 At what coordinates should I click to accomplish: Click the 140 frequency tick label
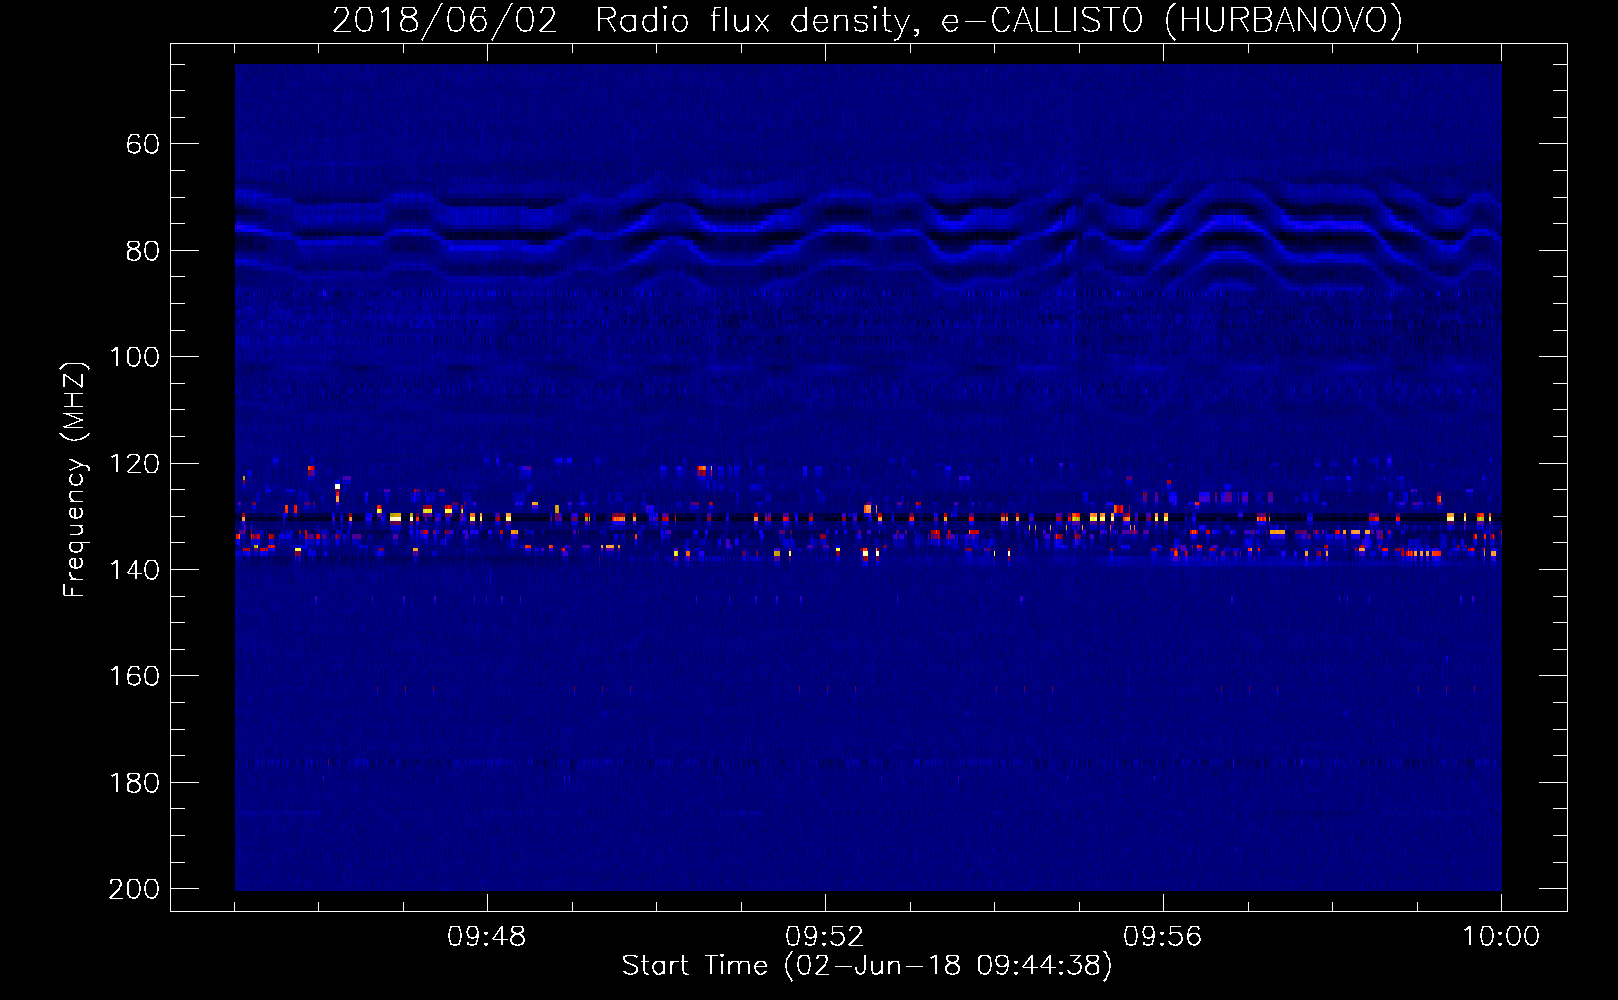(x=134, y=570)
